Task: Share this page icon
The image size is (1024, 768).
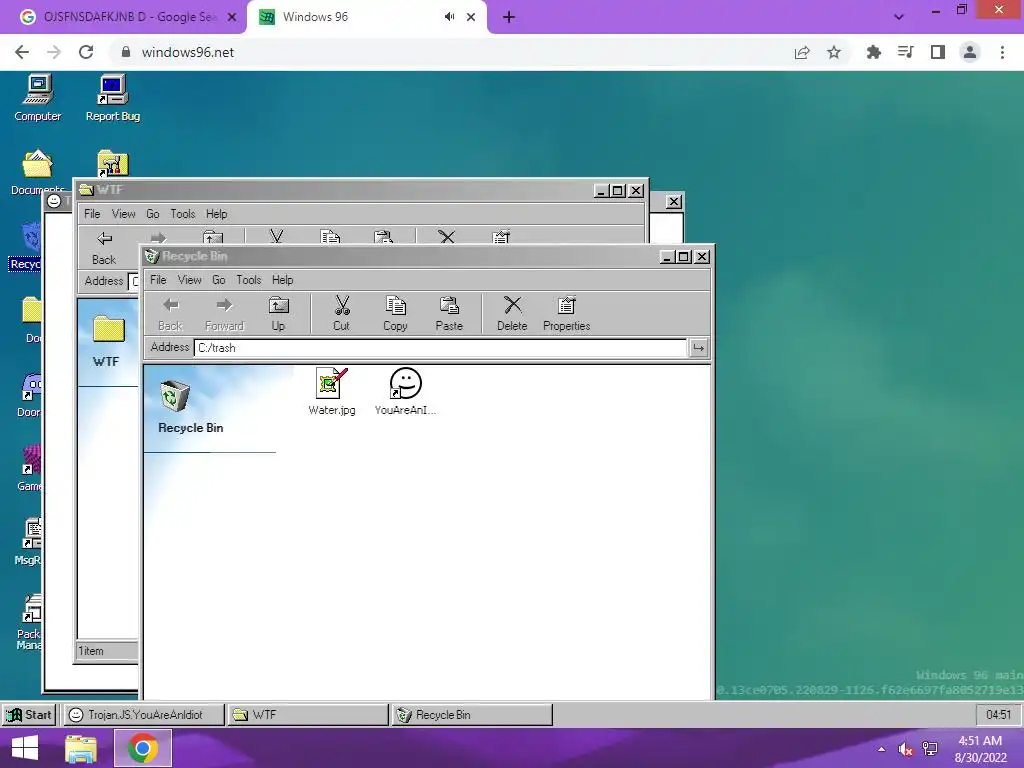Action: pos(802,52)
